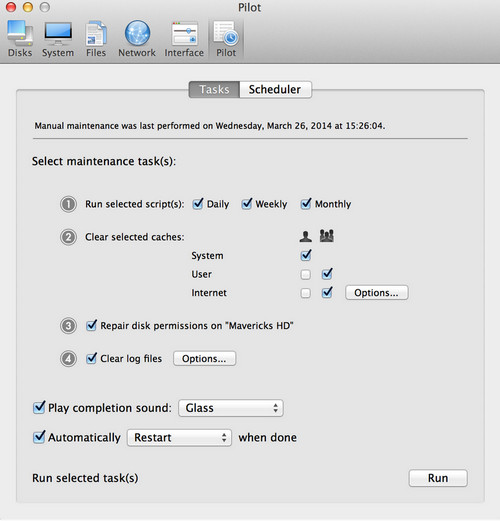Viewport: 500px width, 521px height.
Task: Toggle Play completion sound checkbox
Action: tap(39, 407)
